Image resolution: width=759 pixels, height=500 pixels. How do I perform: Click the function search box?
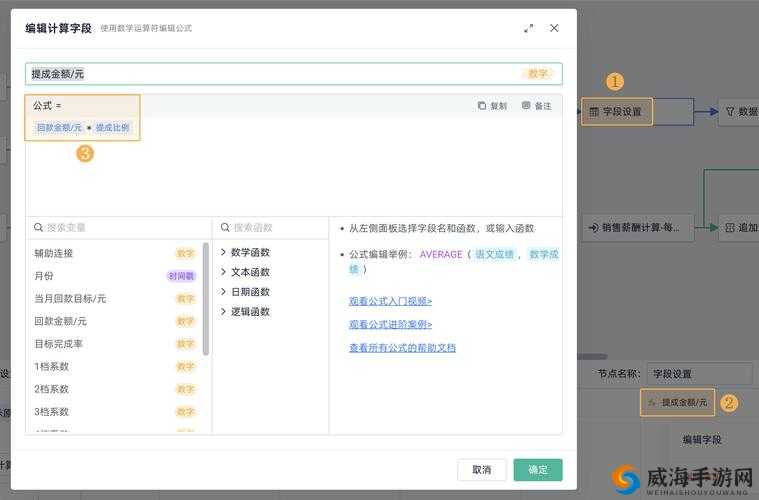coord(271,227)
